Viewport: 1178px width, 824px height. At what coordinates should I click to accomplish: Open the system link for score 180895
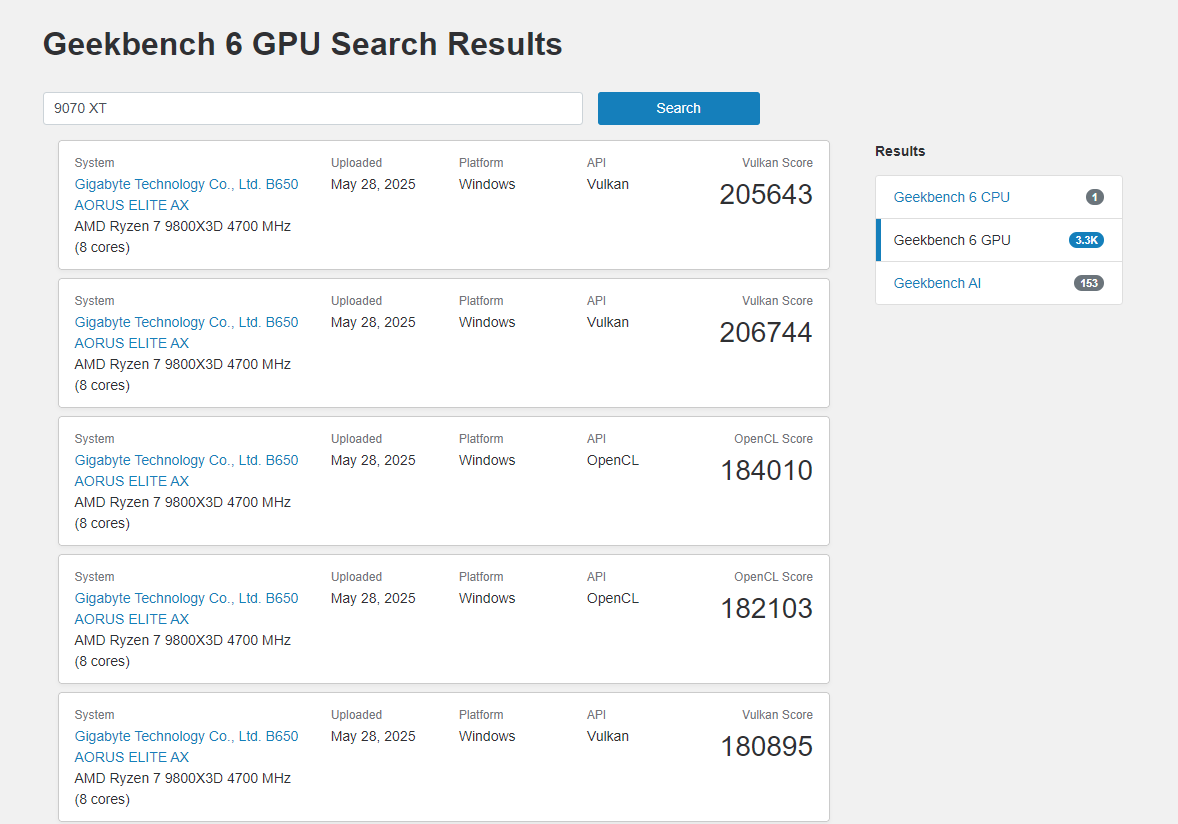pos(186,747)
